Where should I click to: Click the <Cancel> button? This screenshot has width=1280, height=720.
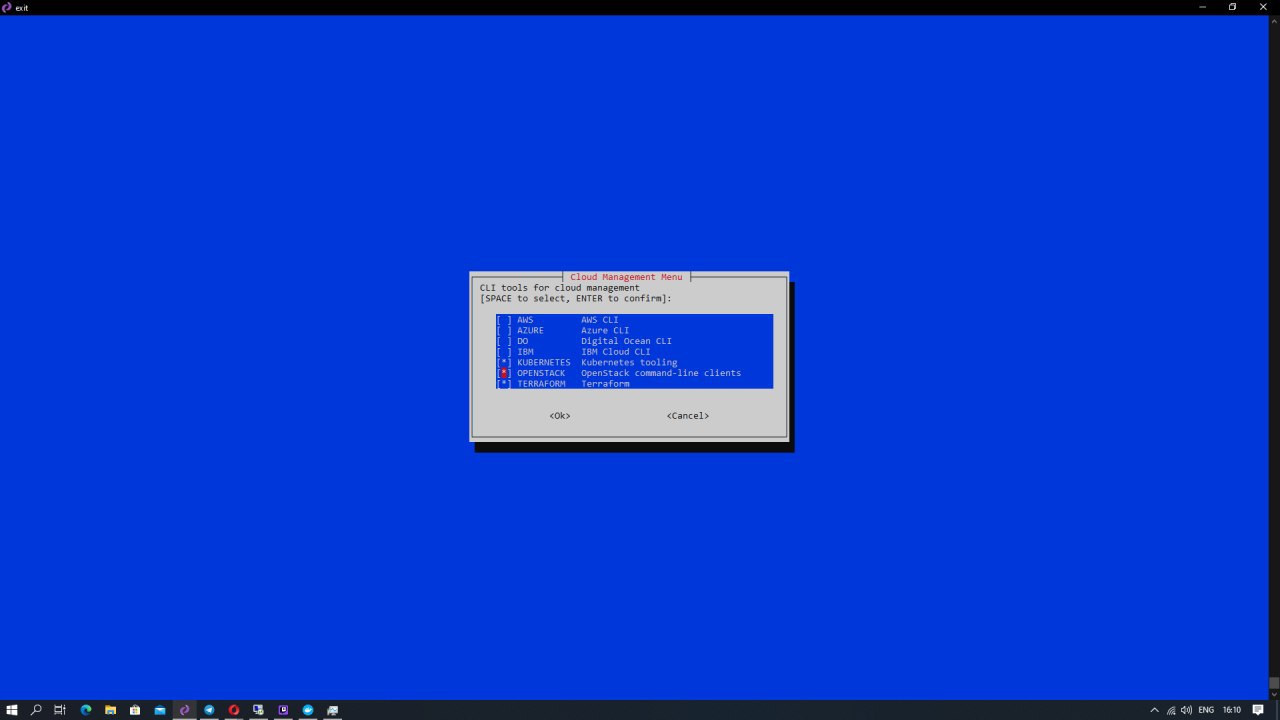pyautogui.click(x=688, y=416)
